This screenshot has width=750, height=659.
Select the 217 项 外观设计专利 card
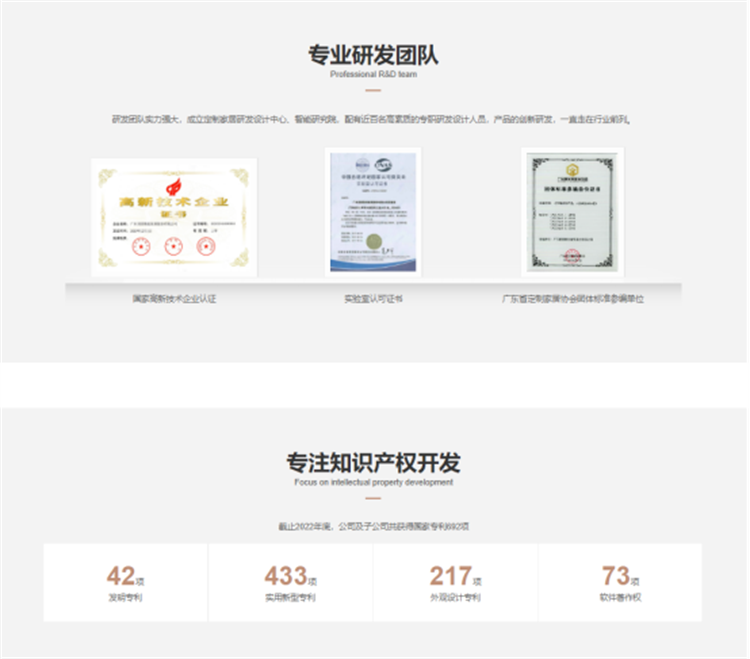pyautogui.click(x=455, y=582)
